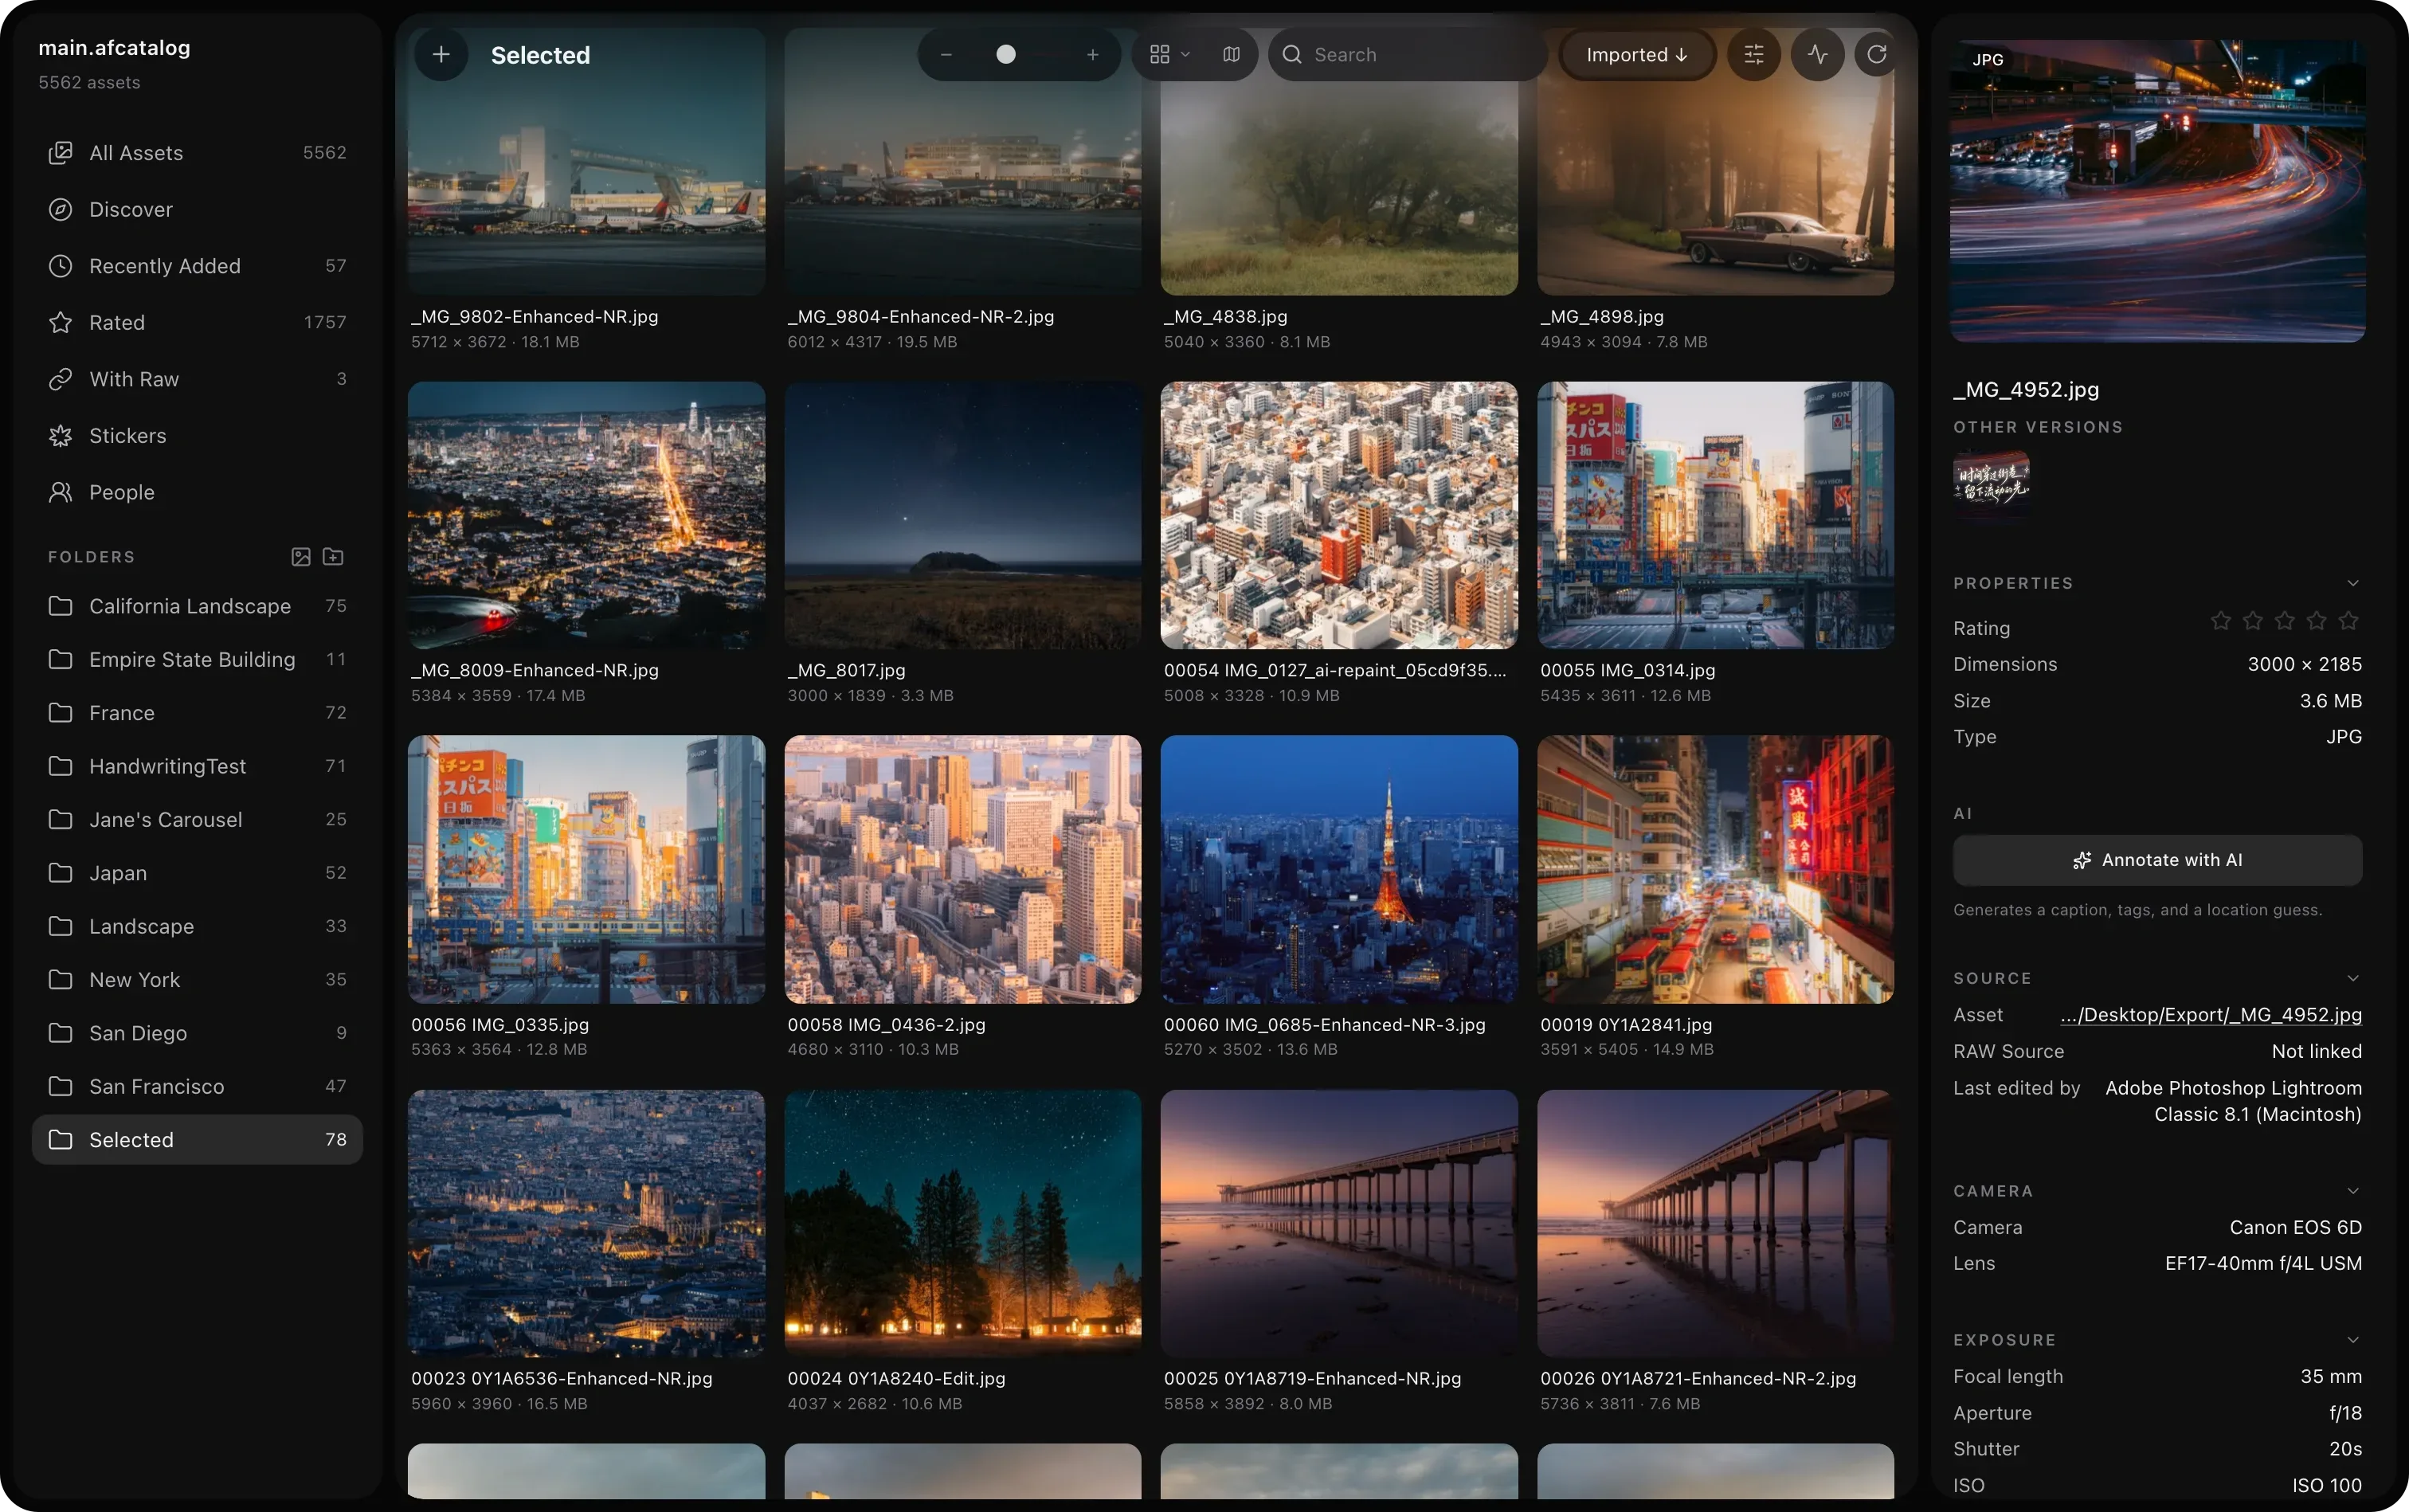Open the Japan folder
Screen dimensions: 2409x1512
[197, 874]
